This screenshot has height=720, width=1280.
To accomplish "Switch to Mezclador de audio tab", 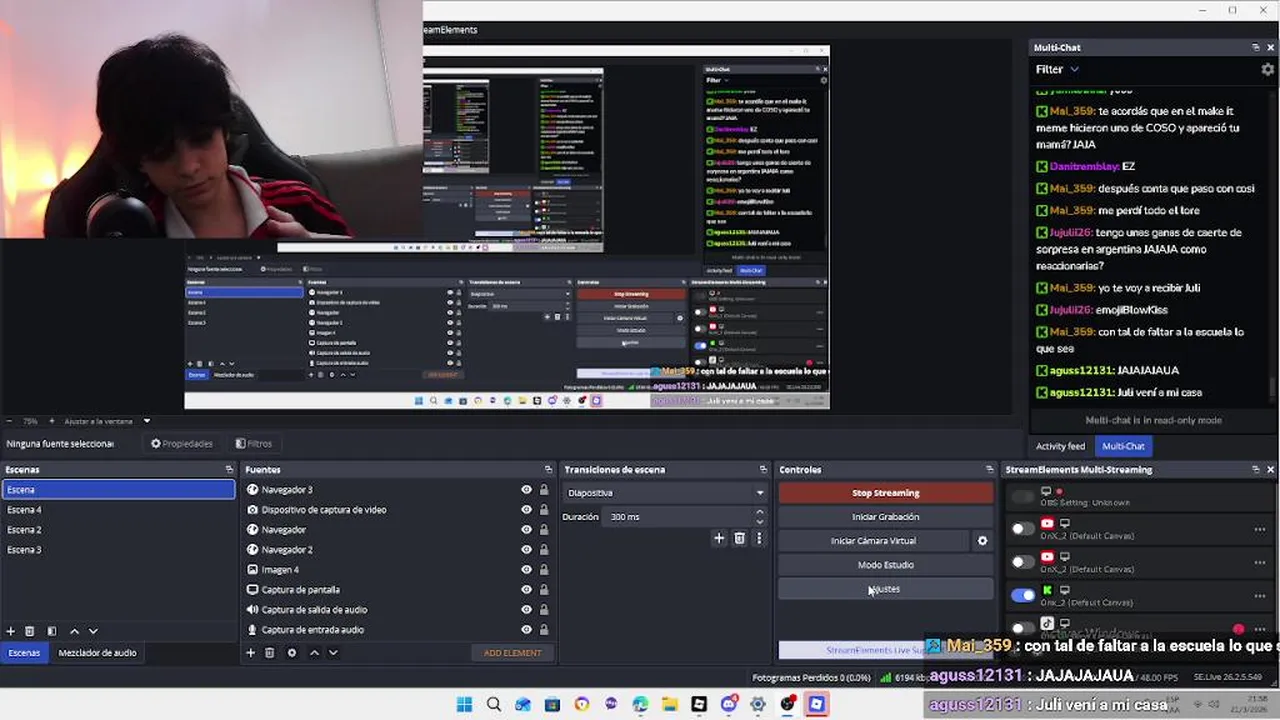I will (x=97, y=653).
